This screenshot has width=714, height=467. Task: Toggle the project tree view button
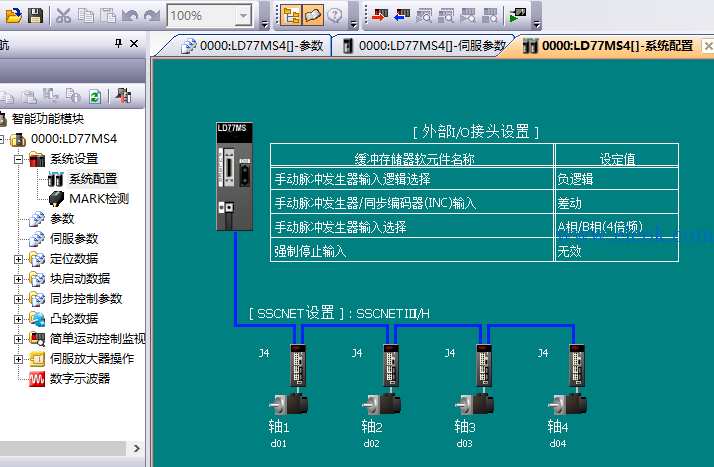pyautogui.click(x=291, y=15)
